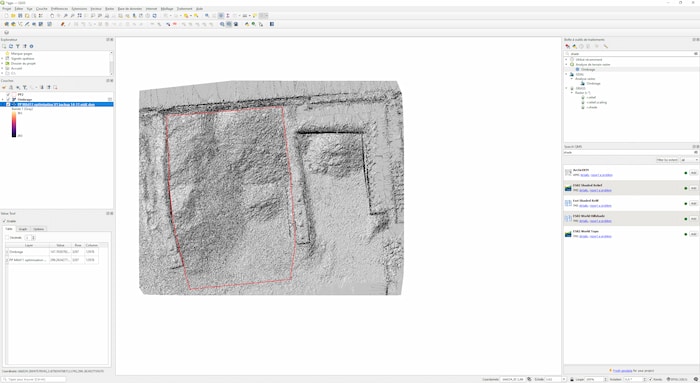Click the Save project icon
Viewport: 700px width, 383px height.
click(x=20, y=16)
